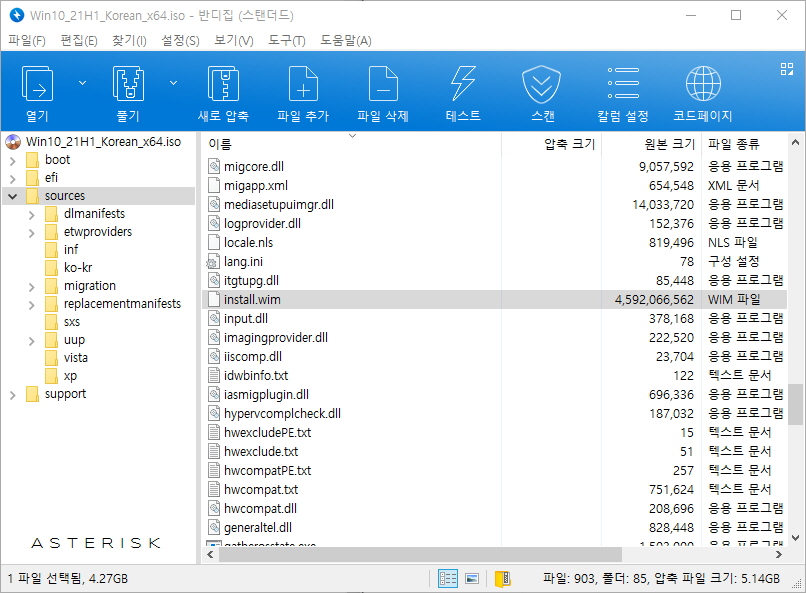Screen dimensions: 806x593
Task: Expand the efi folder in tree
Action: [13, 179]
